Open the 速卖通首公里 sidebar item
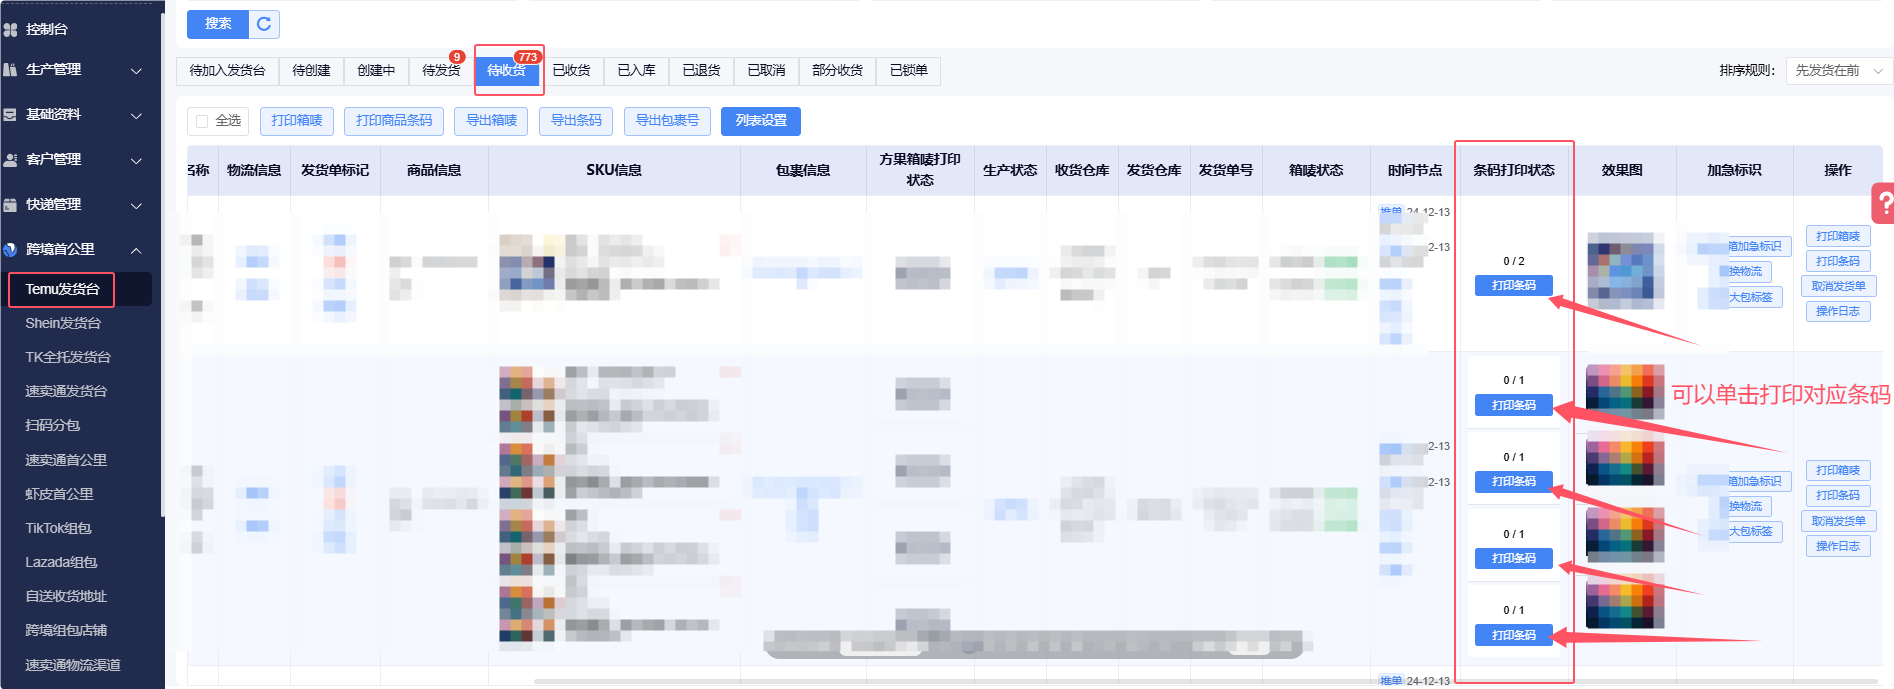This screenshot has width=1894, height=689. [x=66, y=461]
